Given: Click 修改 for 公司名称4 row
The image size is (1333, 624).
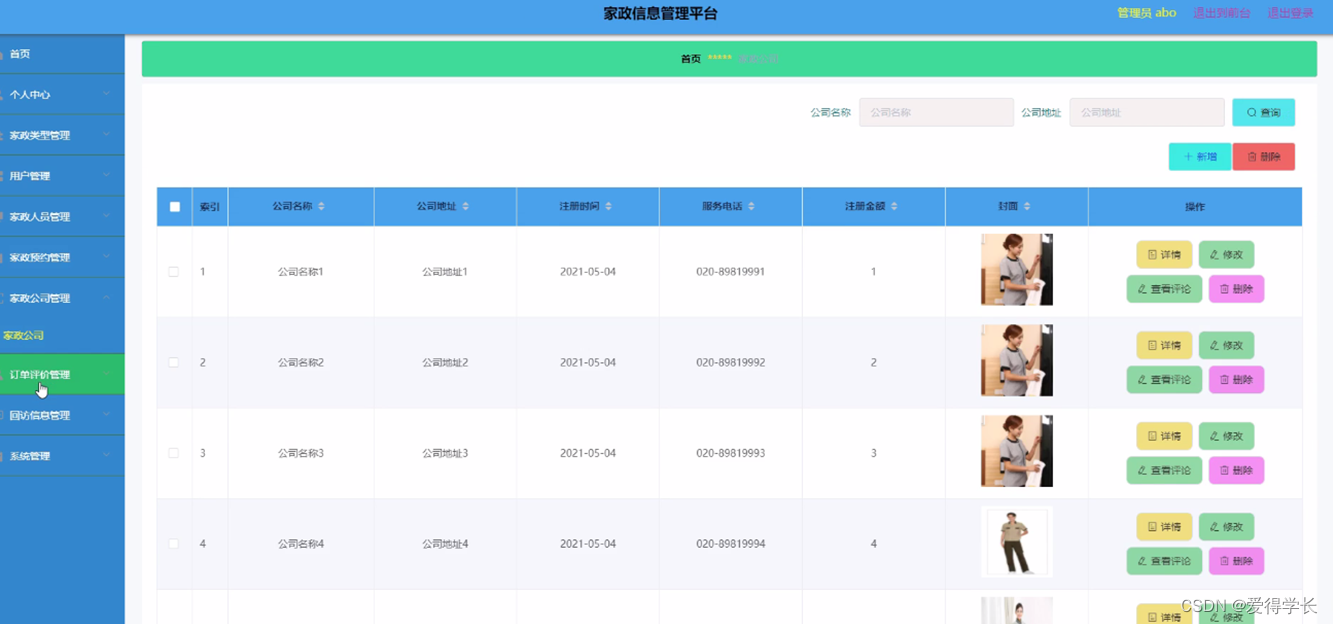Looking at the screenshot, I should coord(1226,527).
